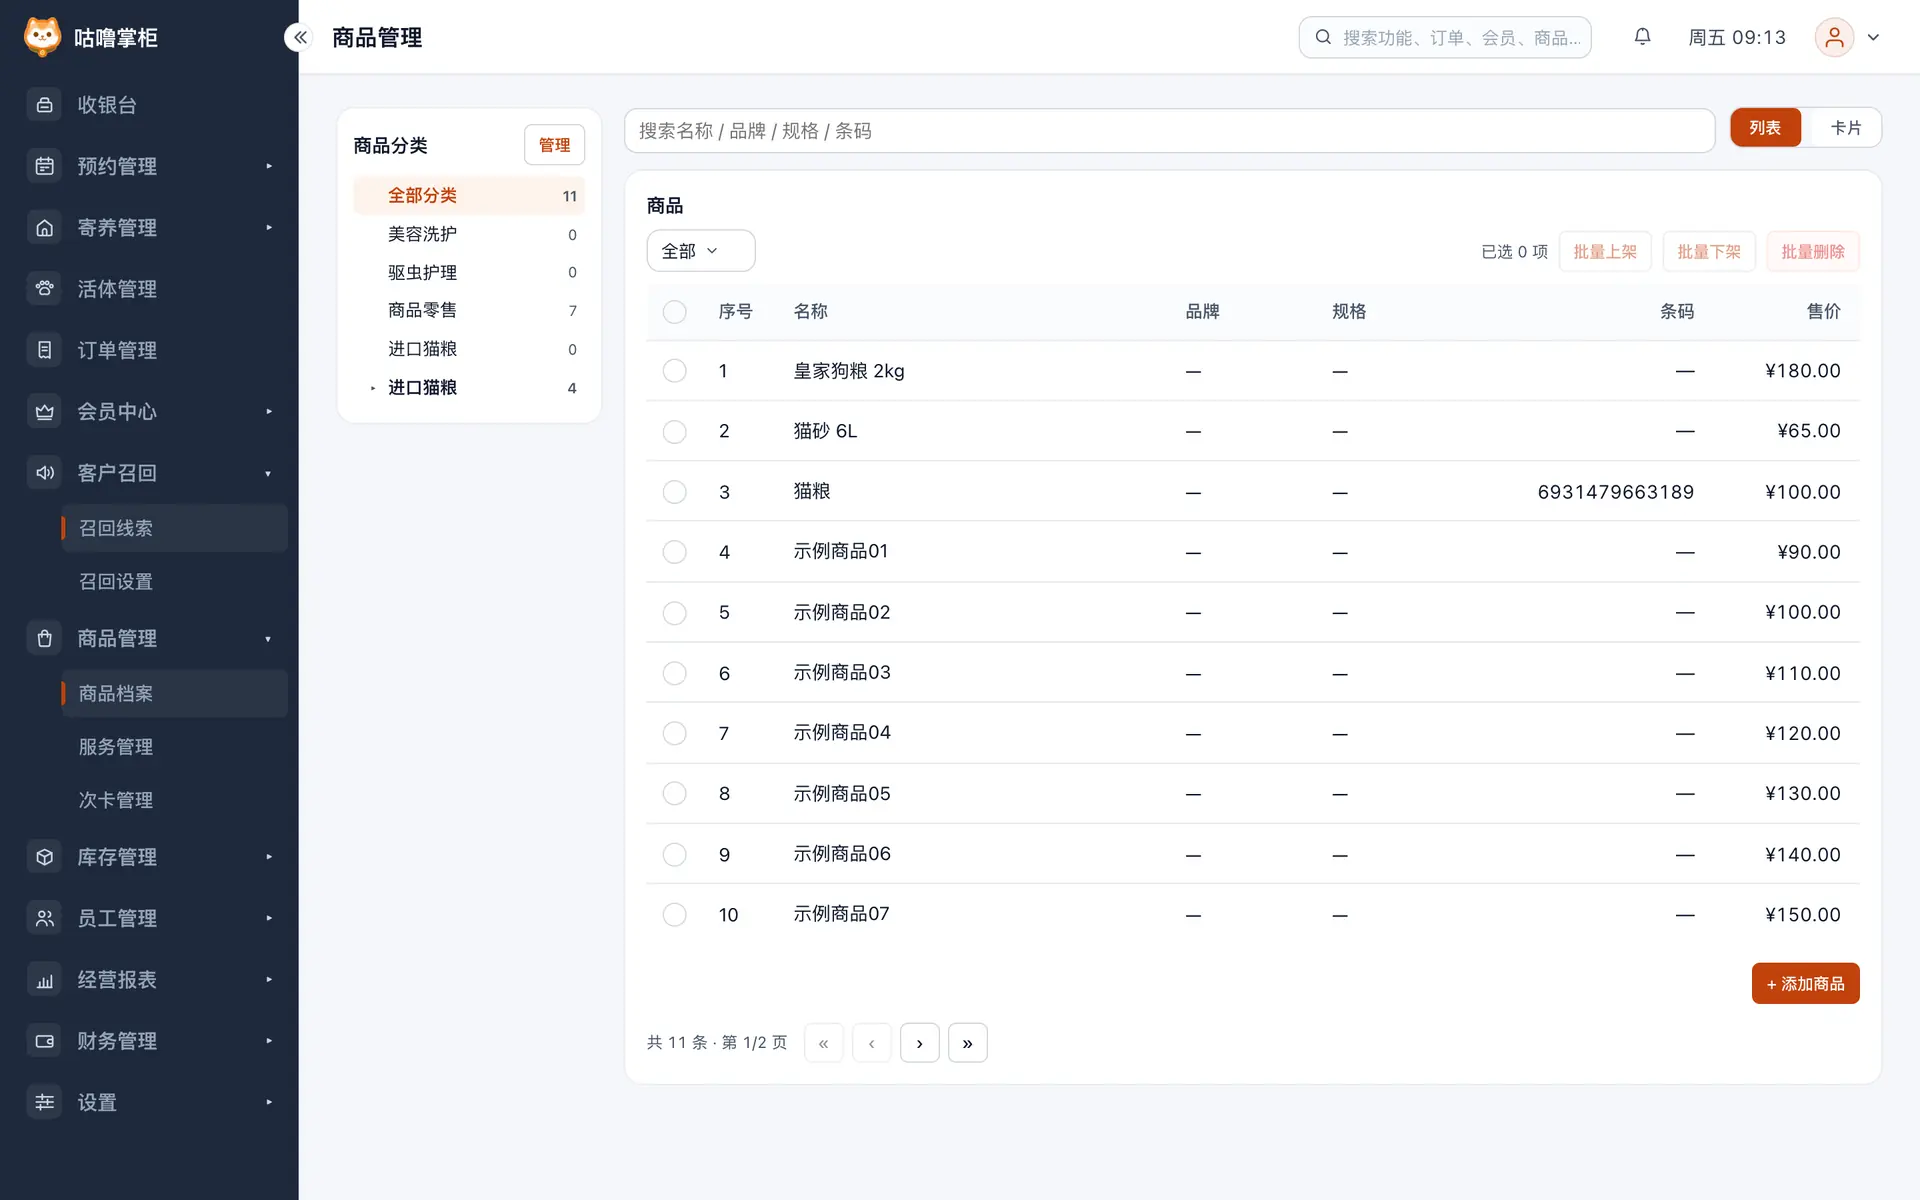Screen dimensions: 1920x1200
Task: Click 批量上架 button
Action: (1605, 252)
